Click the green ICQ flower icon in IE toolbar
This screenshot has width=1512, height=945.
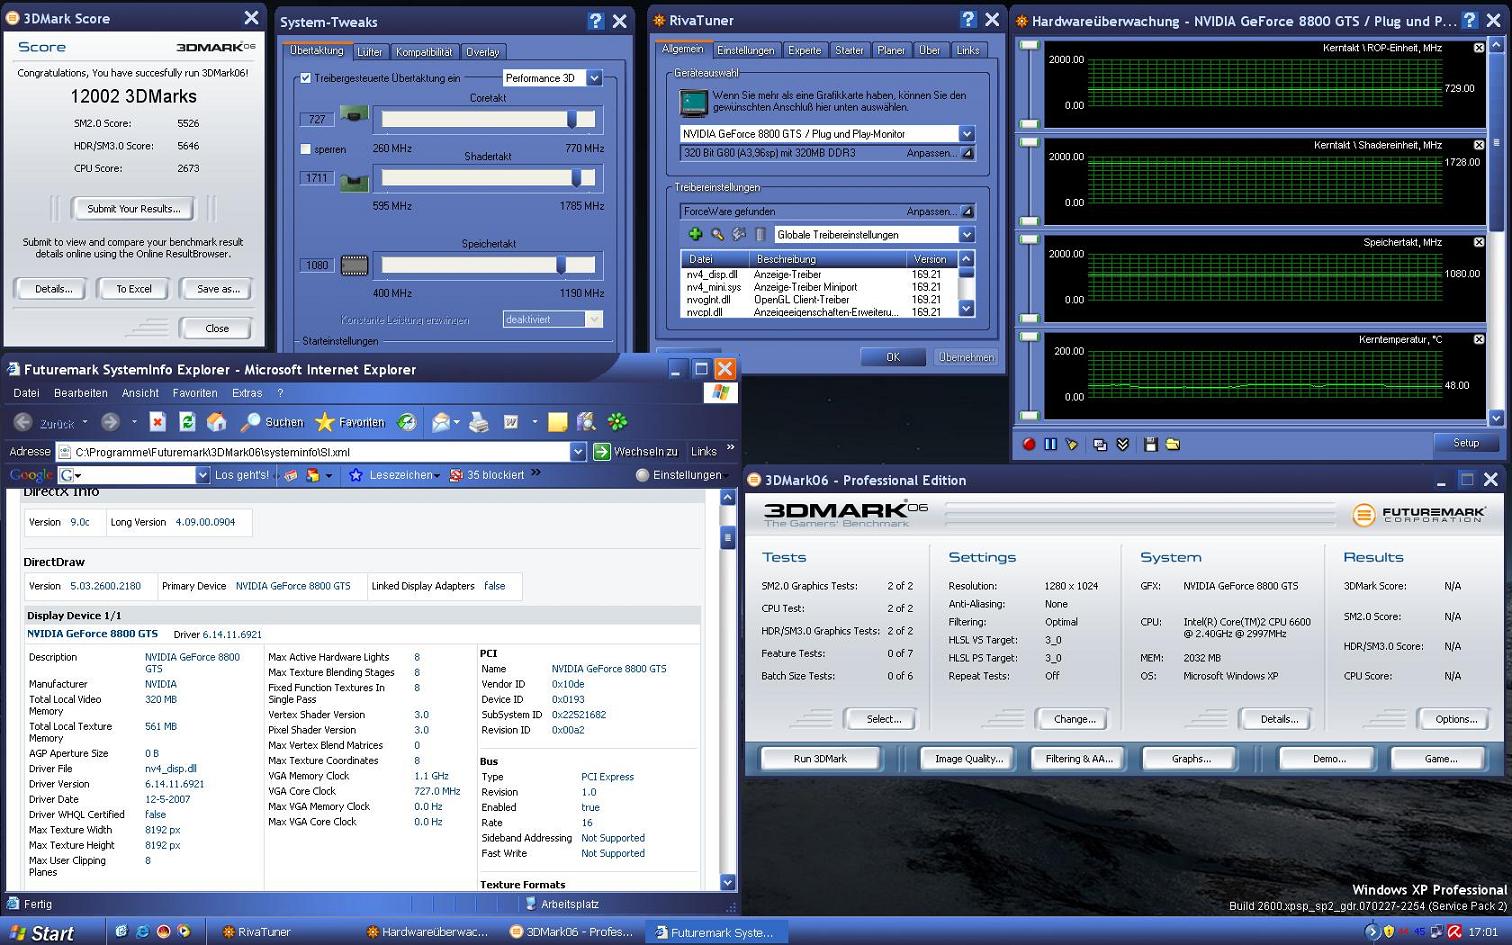(x=618, y=422)
